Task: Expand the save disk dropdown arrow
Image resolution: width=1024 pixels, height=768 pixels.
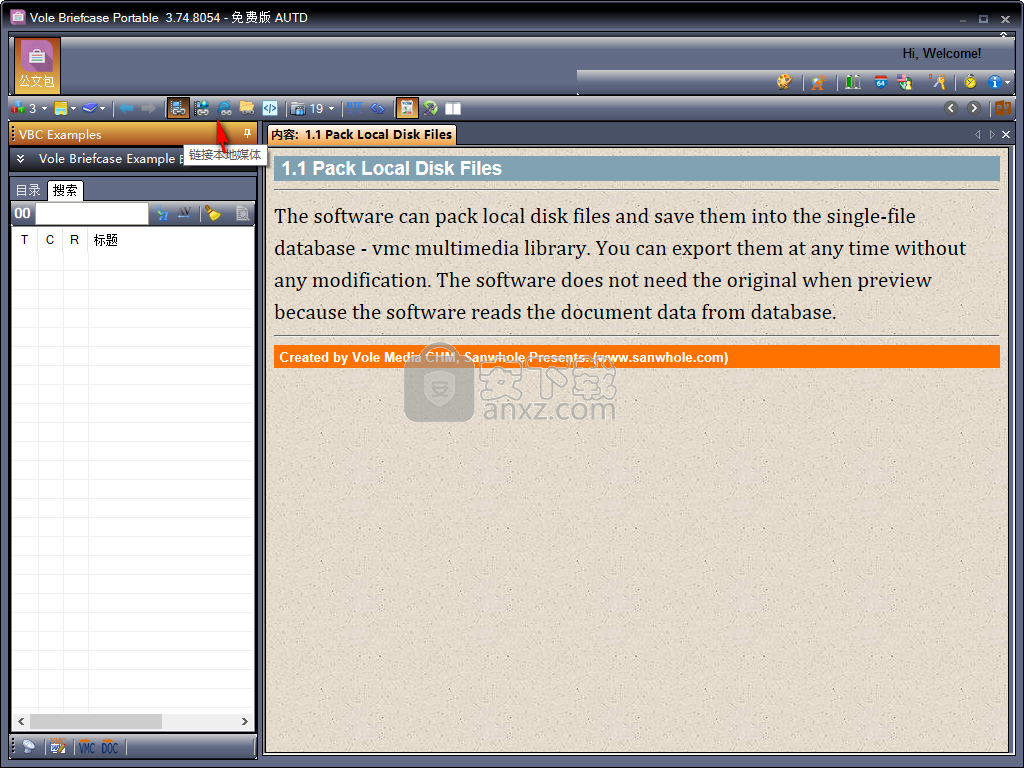Action: (x=73, y=108)
